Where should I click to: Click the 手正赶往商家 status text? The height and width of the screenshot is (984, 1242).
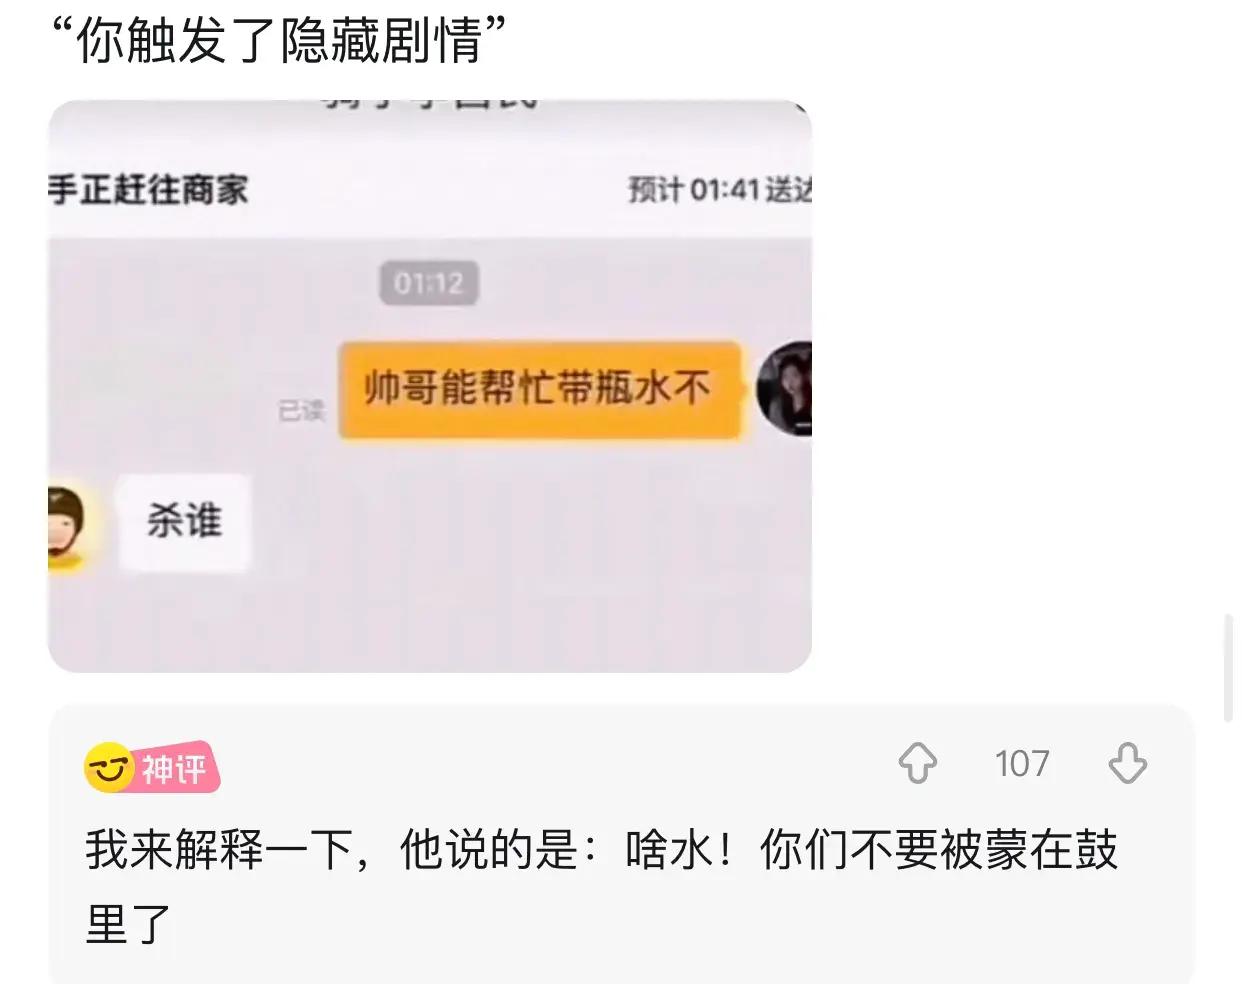click(148, 189)
